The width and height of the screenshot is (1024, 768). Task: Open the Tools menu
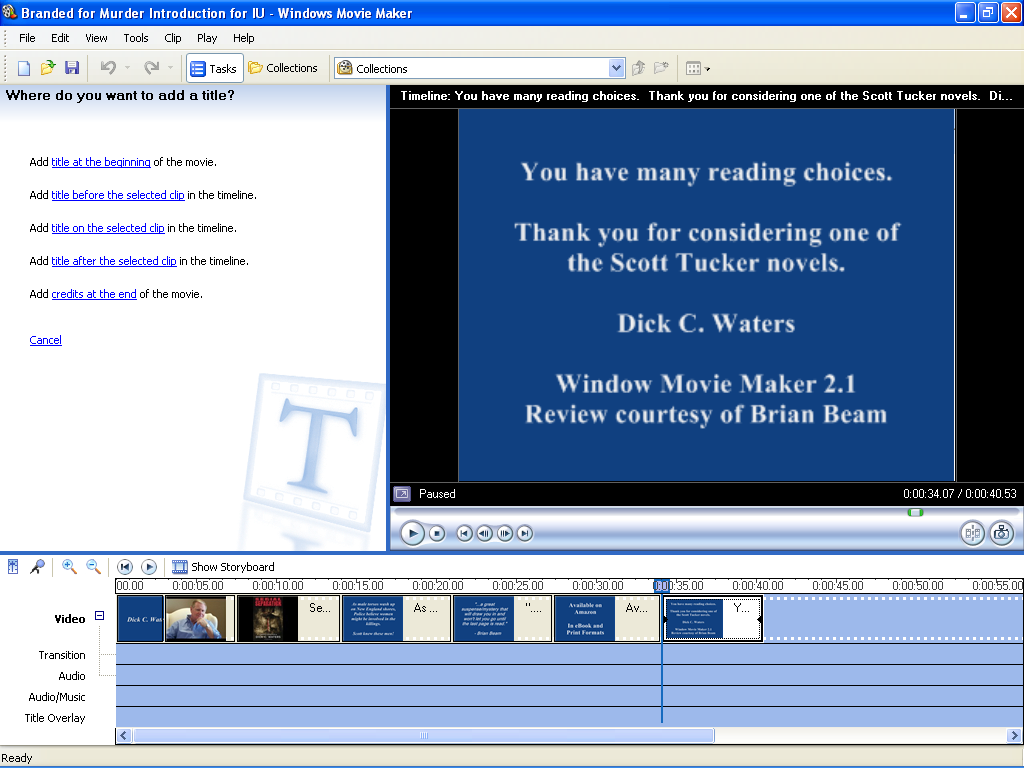pos(136,38)
